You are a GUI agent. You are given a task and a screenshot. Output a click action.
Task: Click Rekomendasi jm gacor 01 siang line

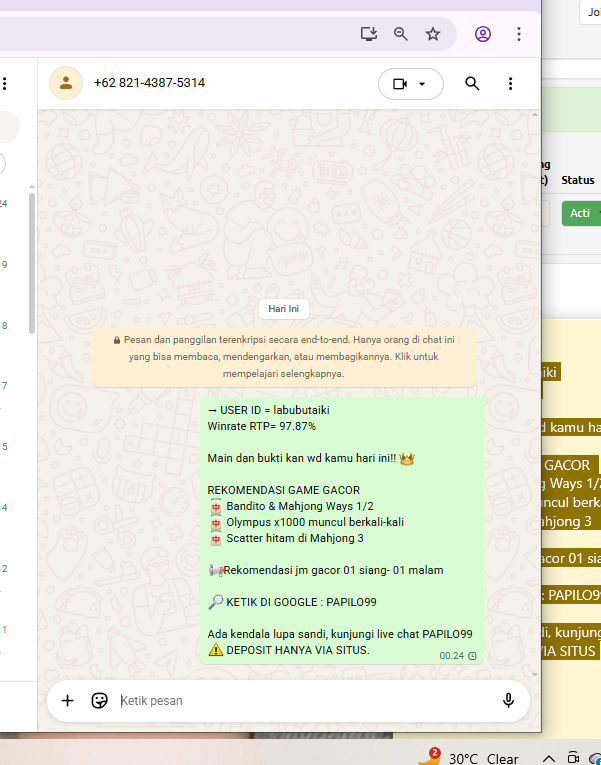click(325, 570)
